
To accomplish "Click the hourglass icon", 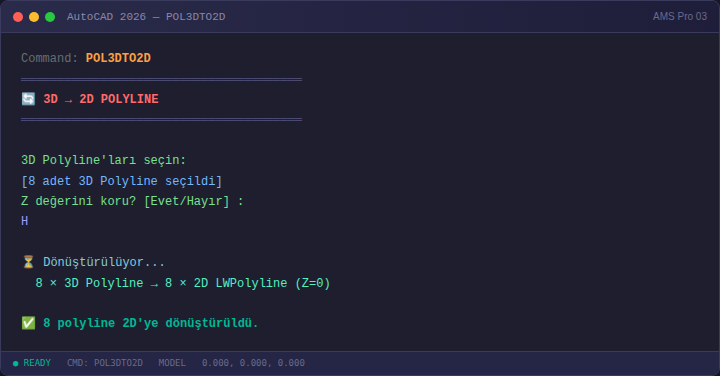I will [x=28, y=262].
